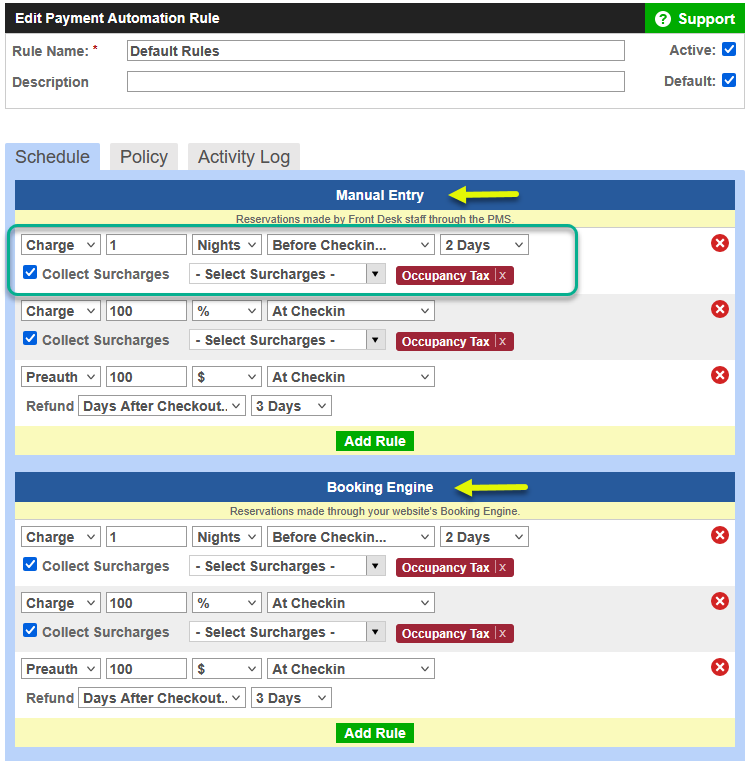Delete first Manual Entry charge rule
750x761 pixels.
[x=719, y=243]
